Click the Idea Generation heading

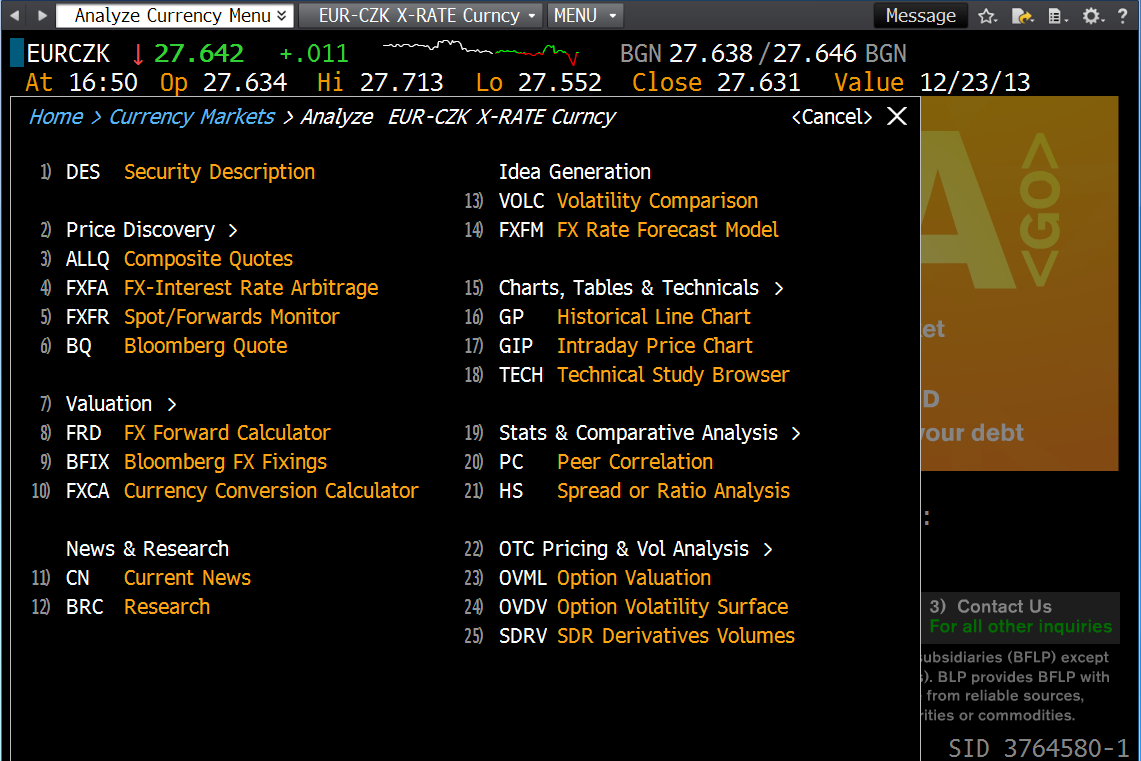pyautogui.click(x=575, y=172)
